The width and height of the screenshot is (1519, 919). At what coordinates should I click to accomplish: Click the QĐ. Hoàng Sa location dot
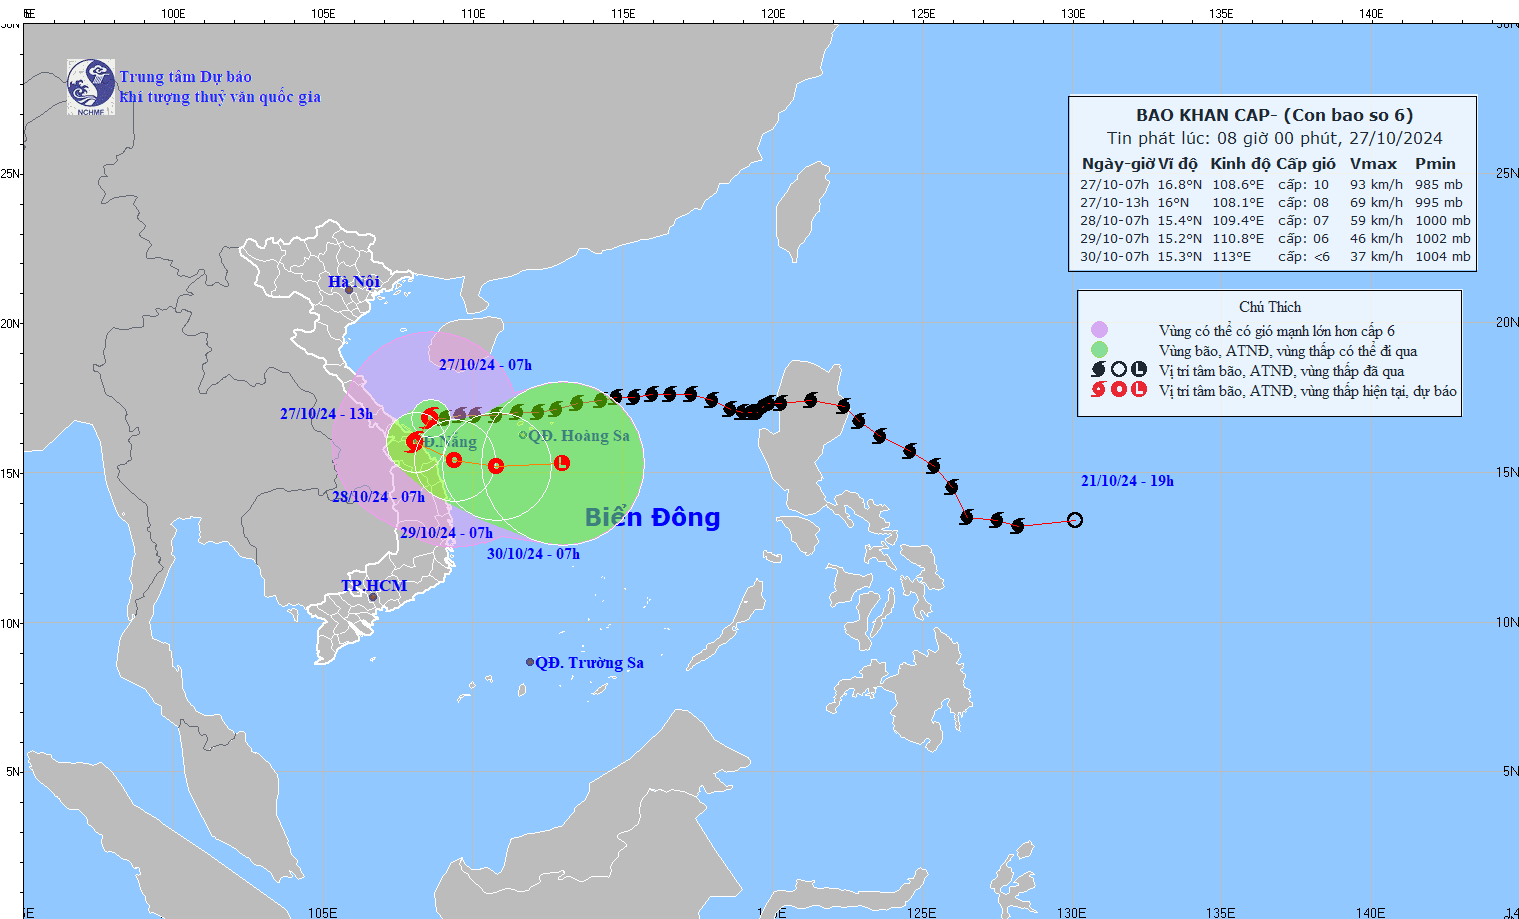(x=522, y=435)
